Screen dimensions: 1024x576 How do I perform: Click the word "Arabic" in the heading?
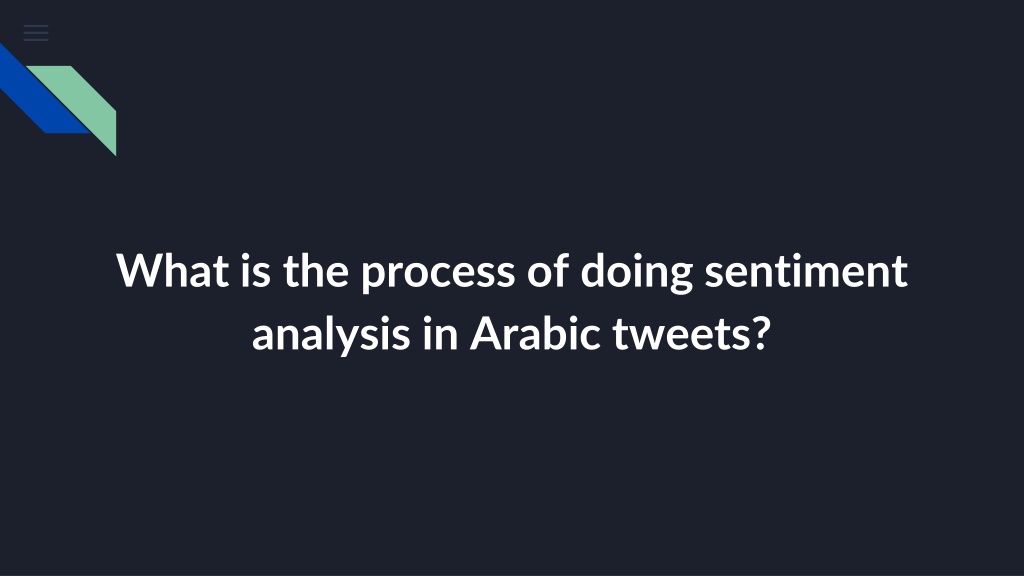[x=535, y=333]
